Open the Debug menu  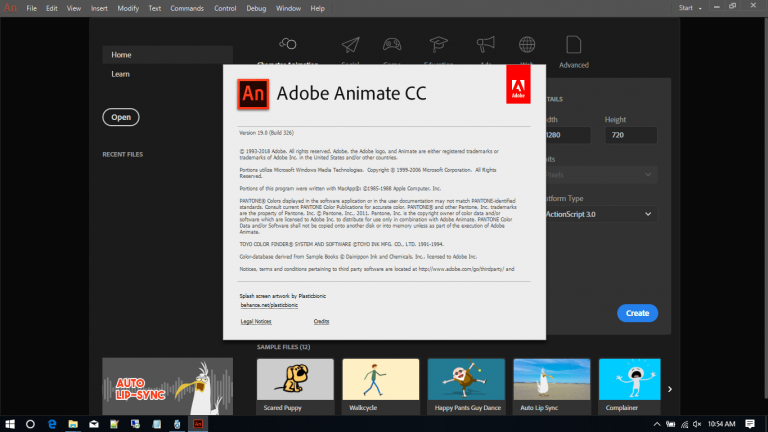(256, 8)
